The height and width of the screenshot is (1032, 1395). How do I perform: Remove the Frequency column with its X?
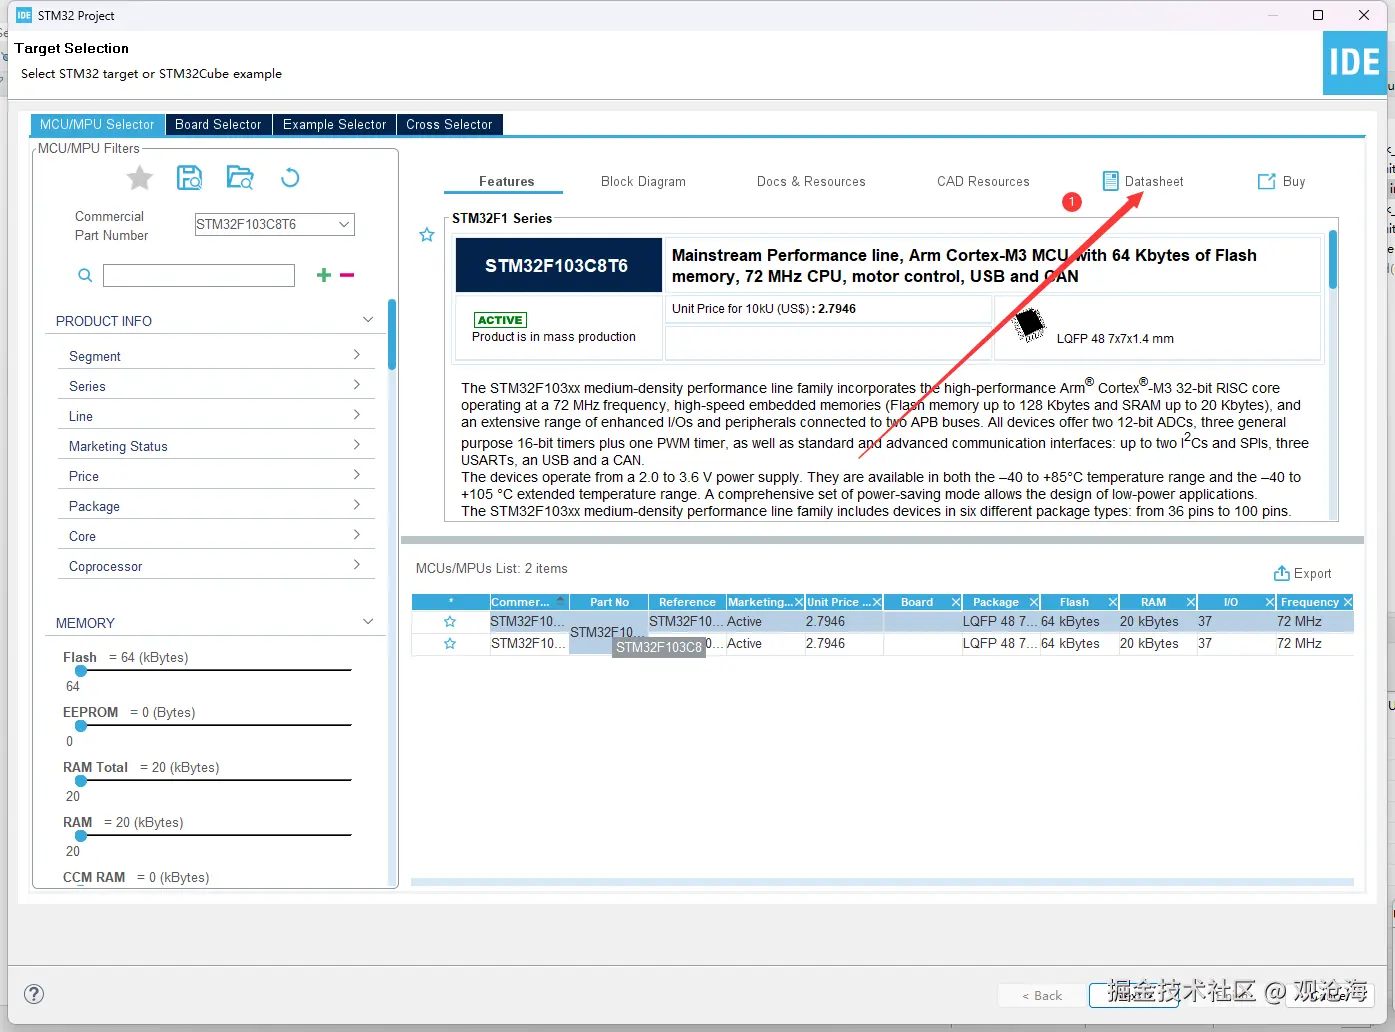pos(1347,602)
